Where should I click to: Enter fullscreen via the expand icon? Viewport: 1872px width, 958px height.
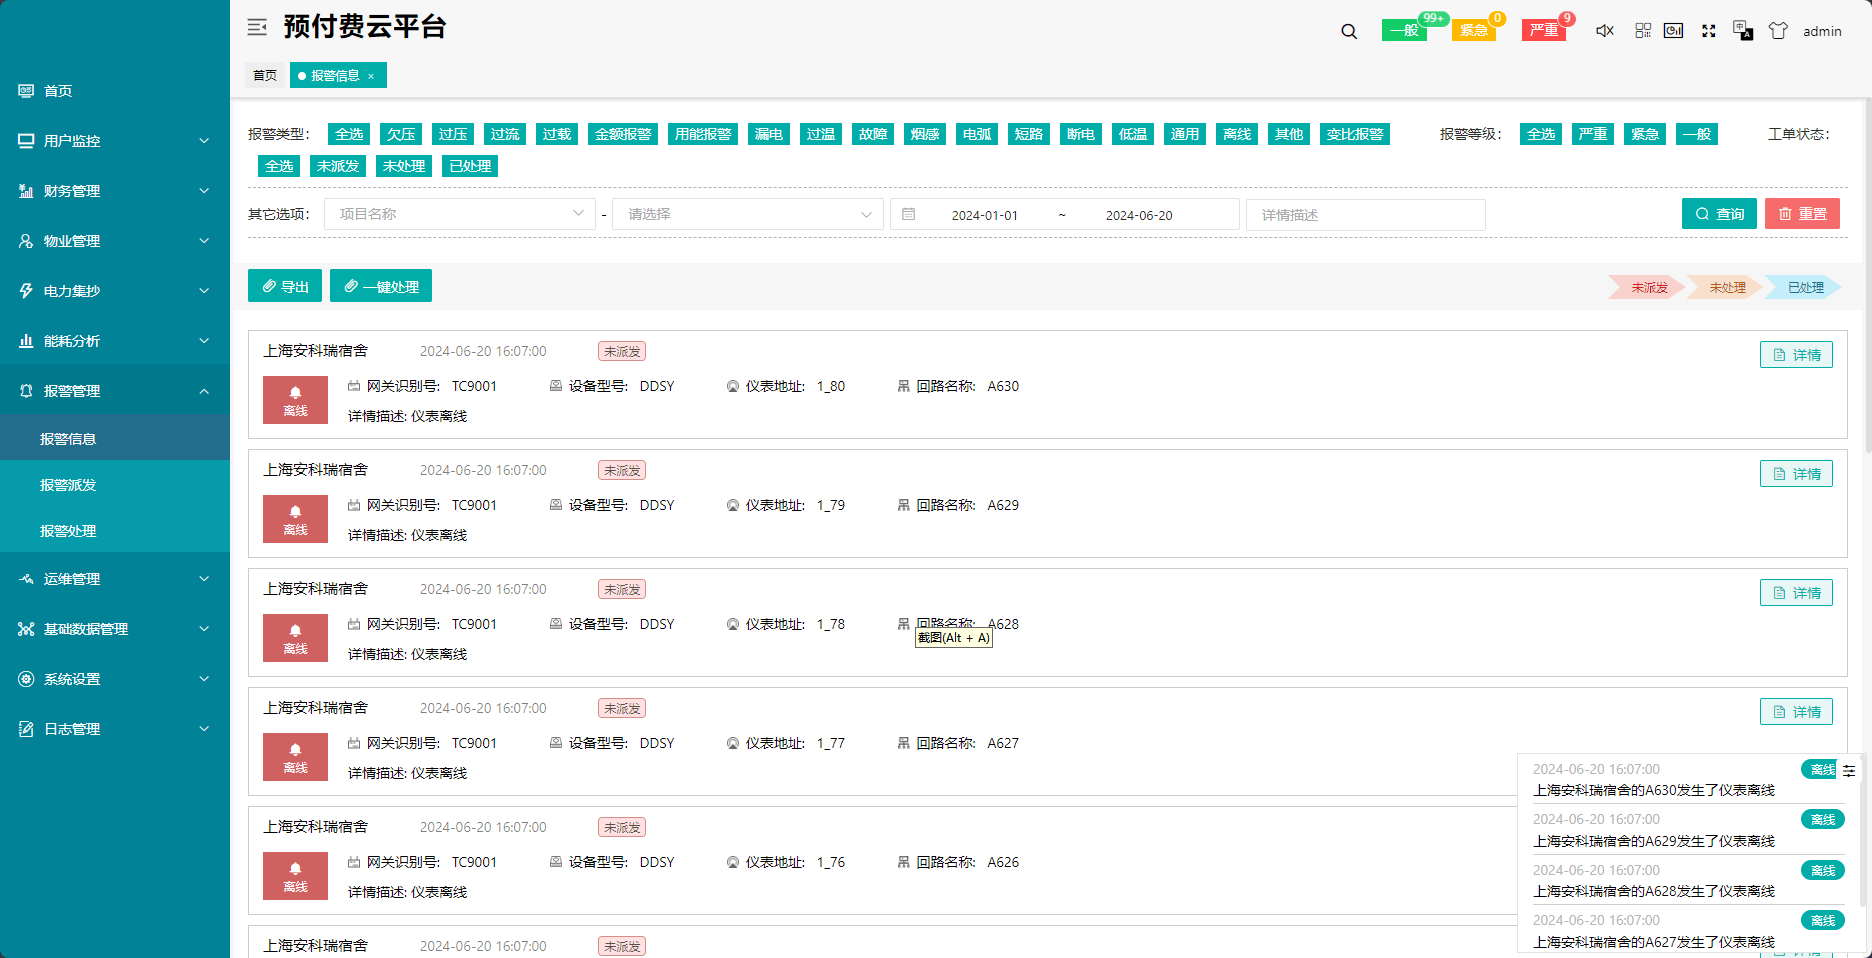click(1709, 31)
